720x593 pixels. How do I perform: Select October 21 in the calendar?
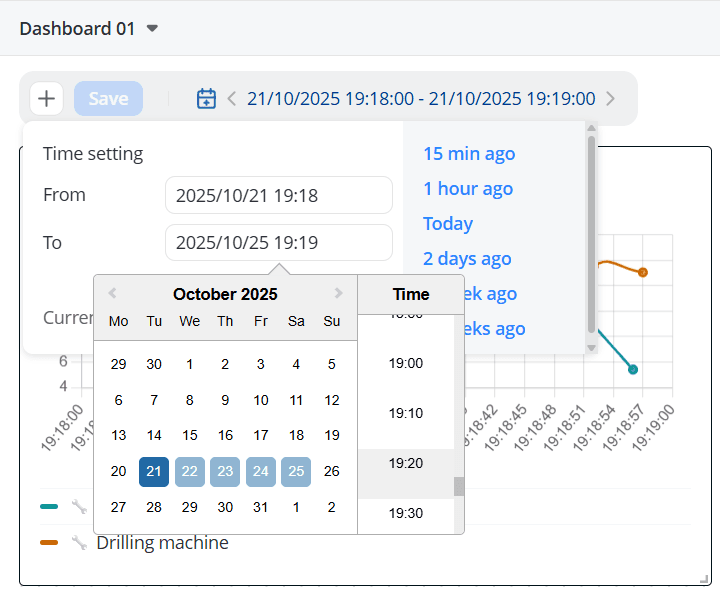click(154, 471)
